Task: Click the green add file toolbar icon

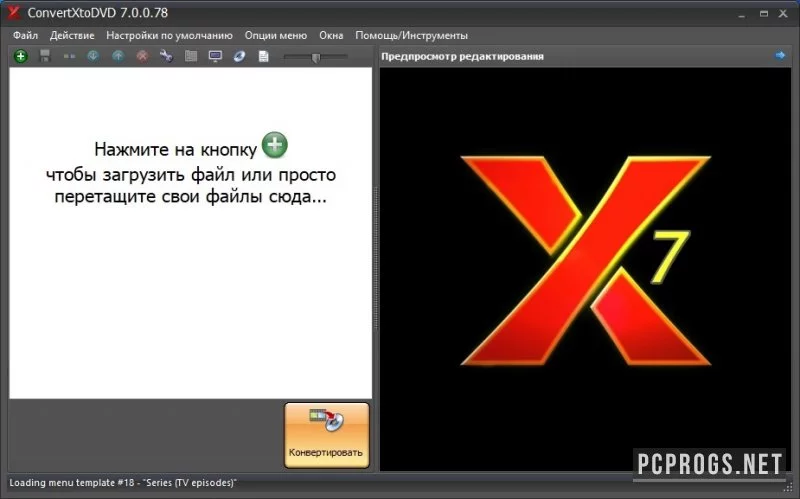Action: click(x=20, y=56)
